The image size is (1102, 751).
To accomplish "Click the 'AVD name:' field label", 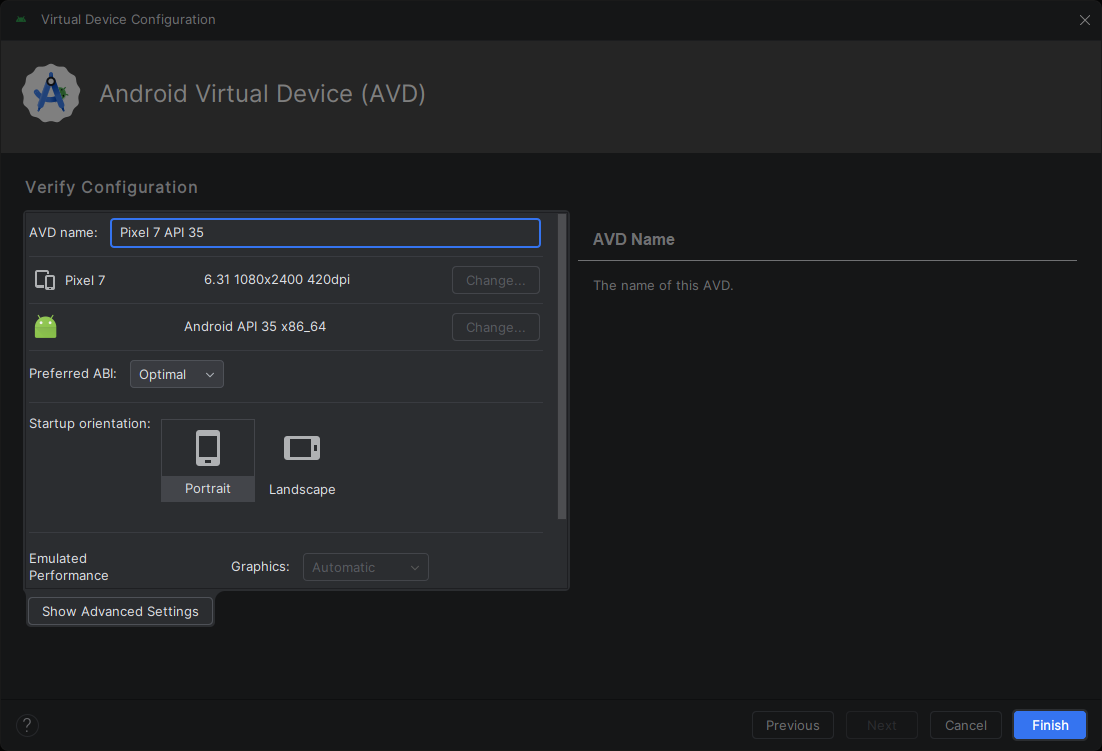I will [63, 233].
